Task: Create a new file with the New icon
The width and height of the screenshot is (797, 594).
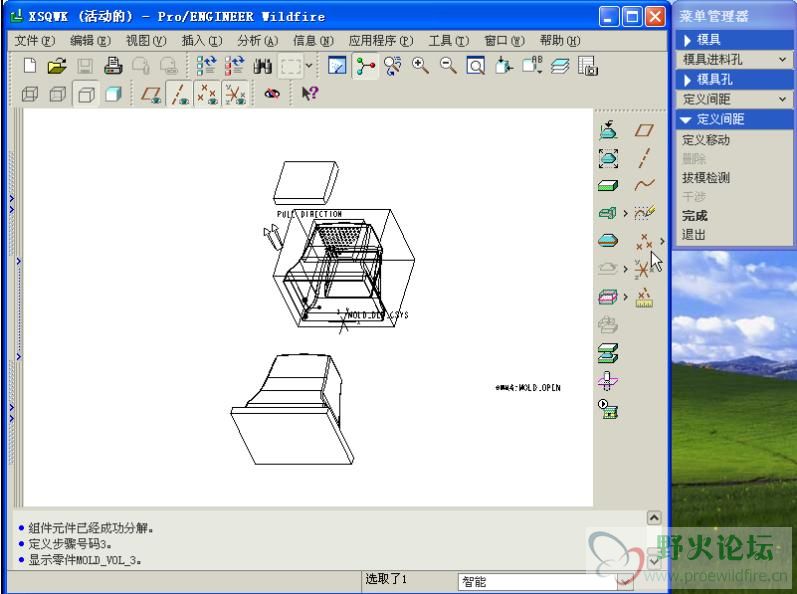Action: pos(30,66)
